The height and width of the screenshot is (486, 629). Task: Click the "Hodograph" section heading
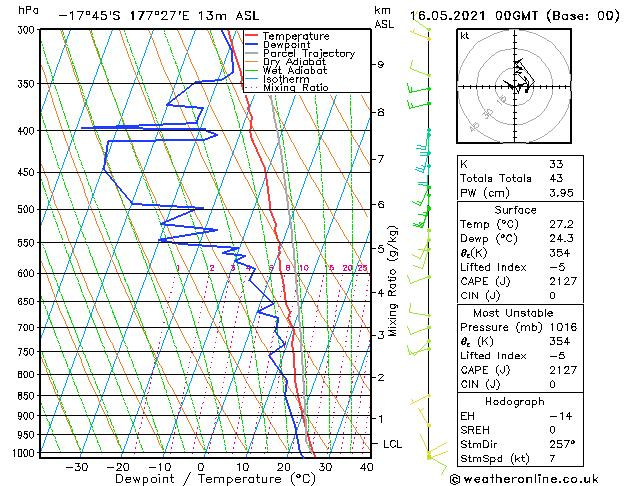(515, 402)
